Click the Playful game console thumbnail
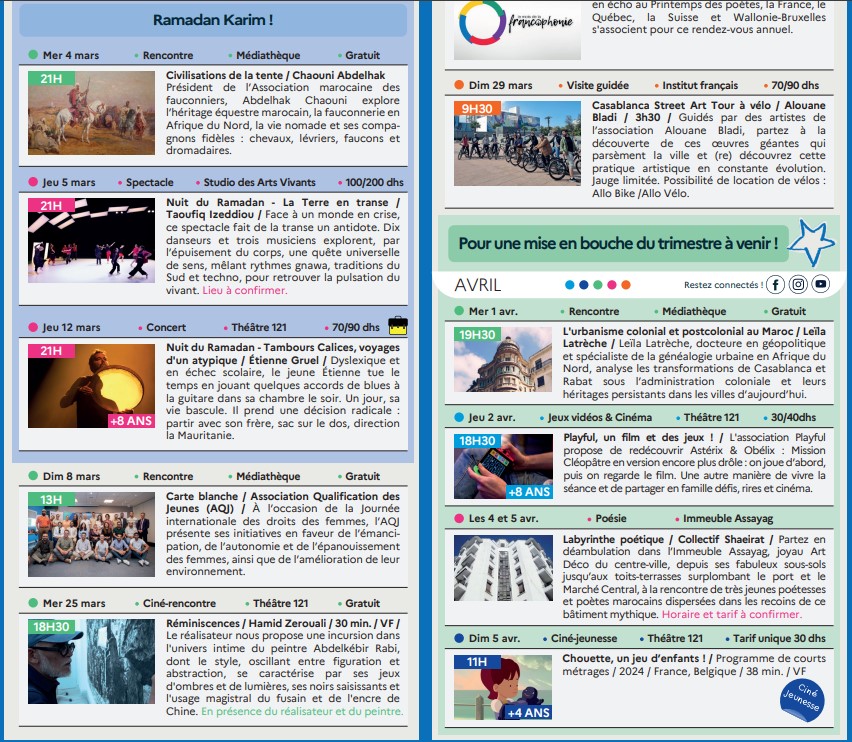Image resolution: width=852 pixels, height=742 pixels. click(x=503, y=466)
